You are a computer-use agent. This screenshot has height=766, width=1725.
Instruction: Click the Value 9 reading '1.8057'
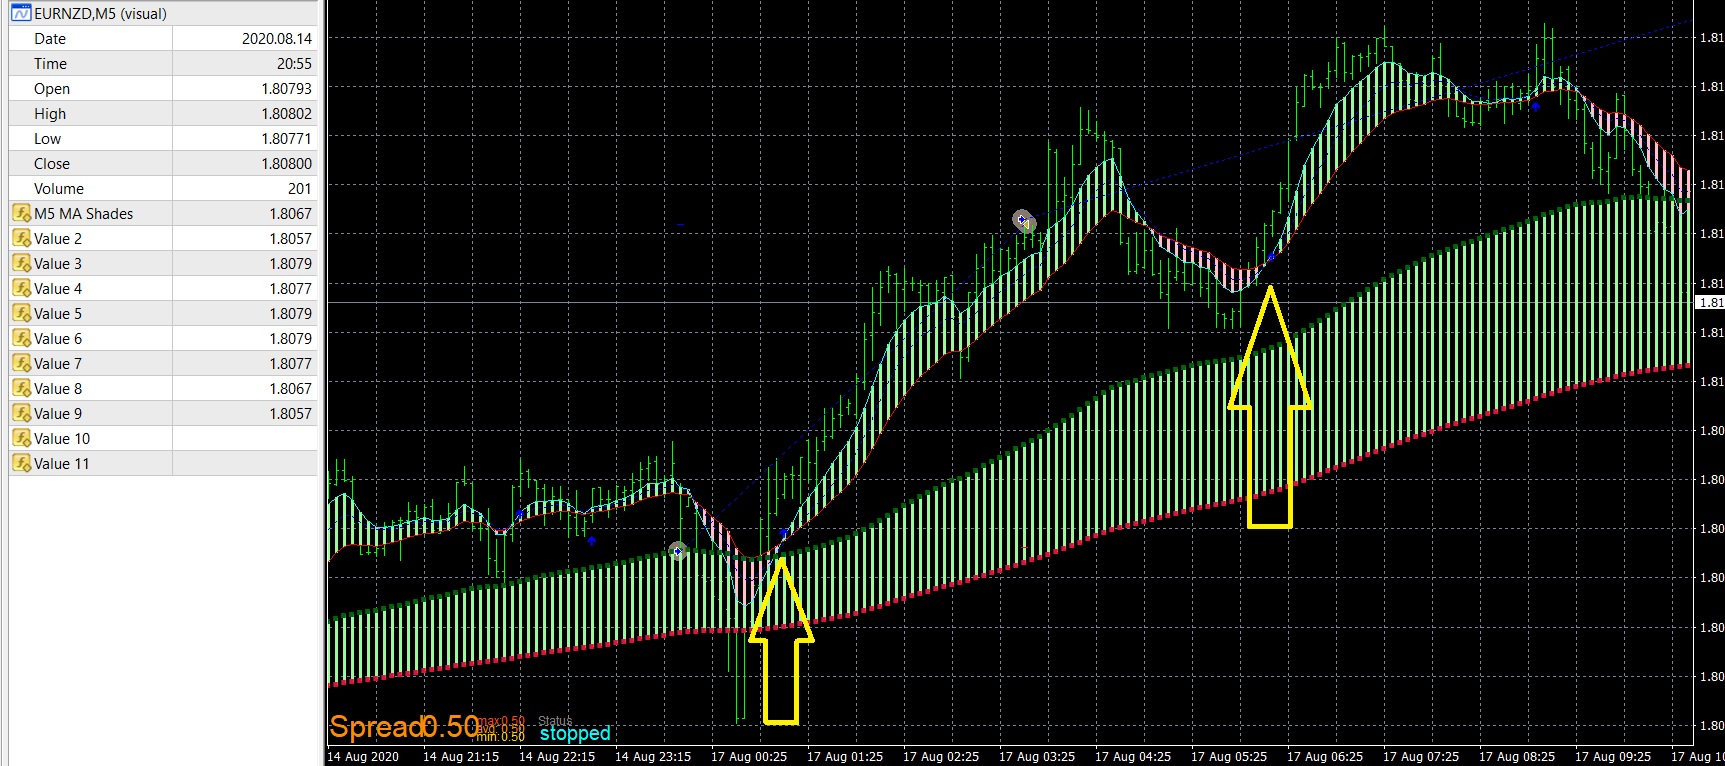click(x=290, y=413)
